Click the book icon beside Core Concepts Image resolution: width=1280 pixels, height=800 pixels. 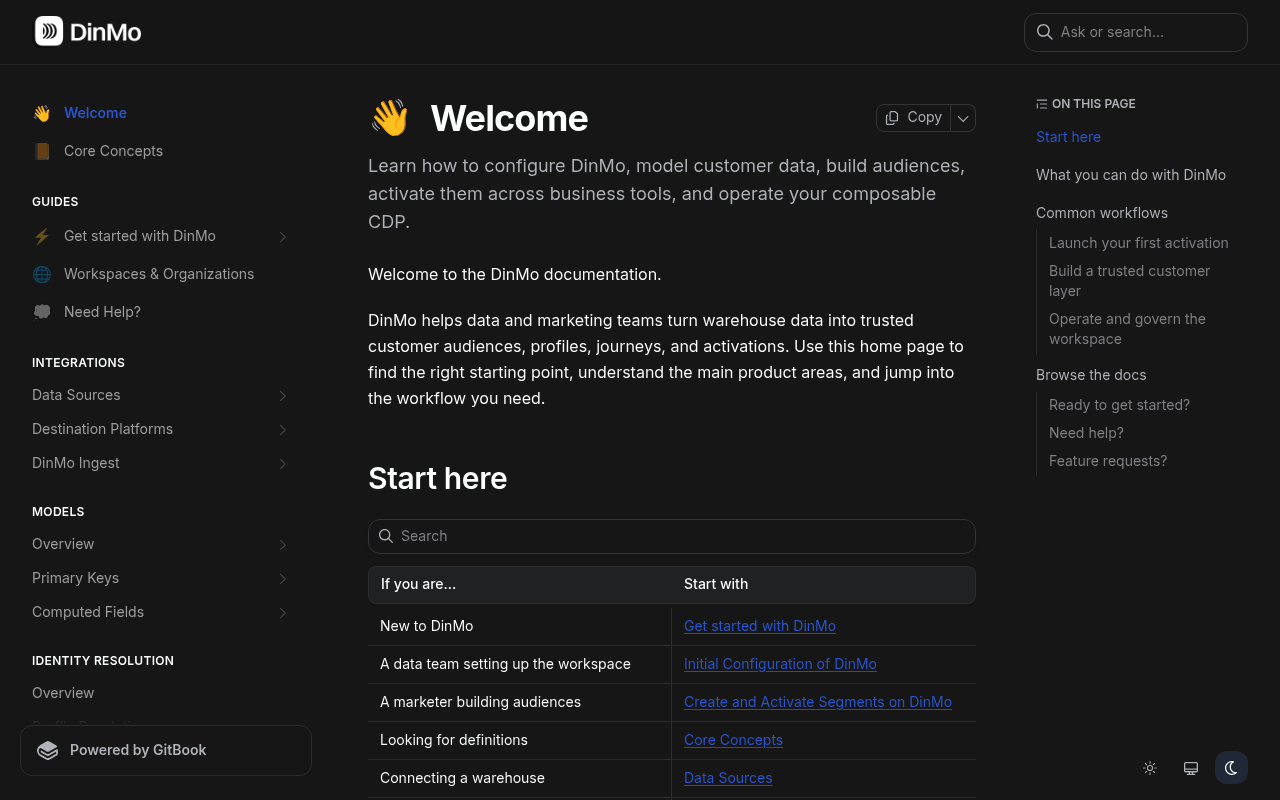coord(42,151)
